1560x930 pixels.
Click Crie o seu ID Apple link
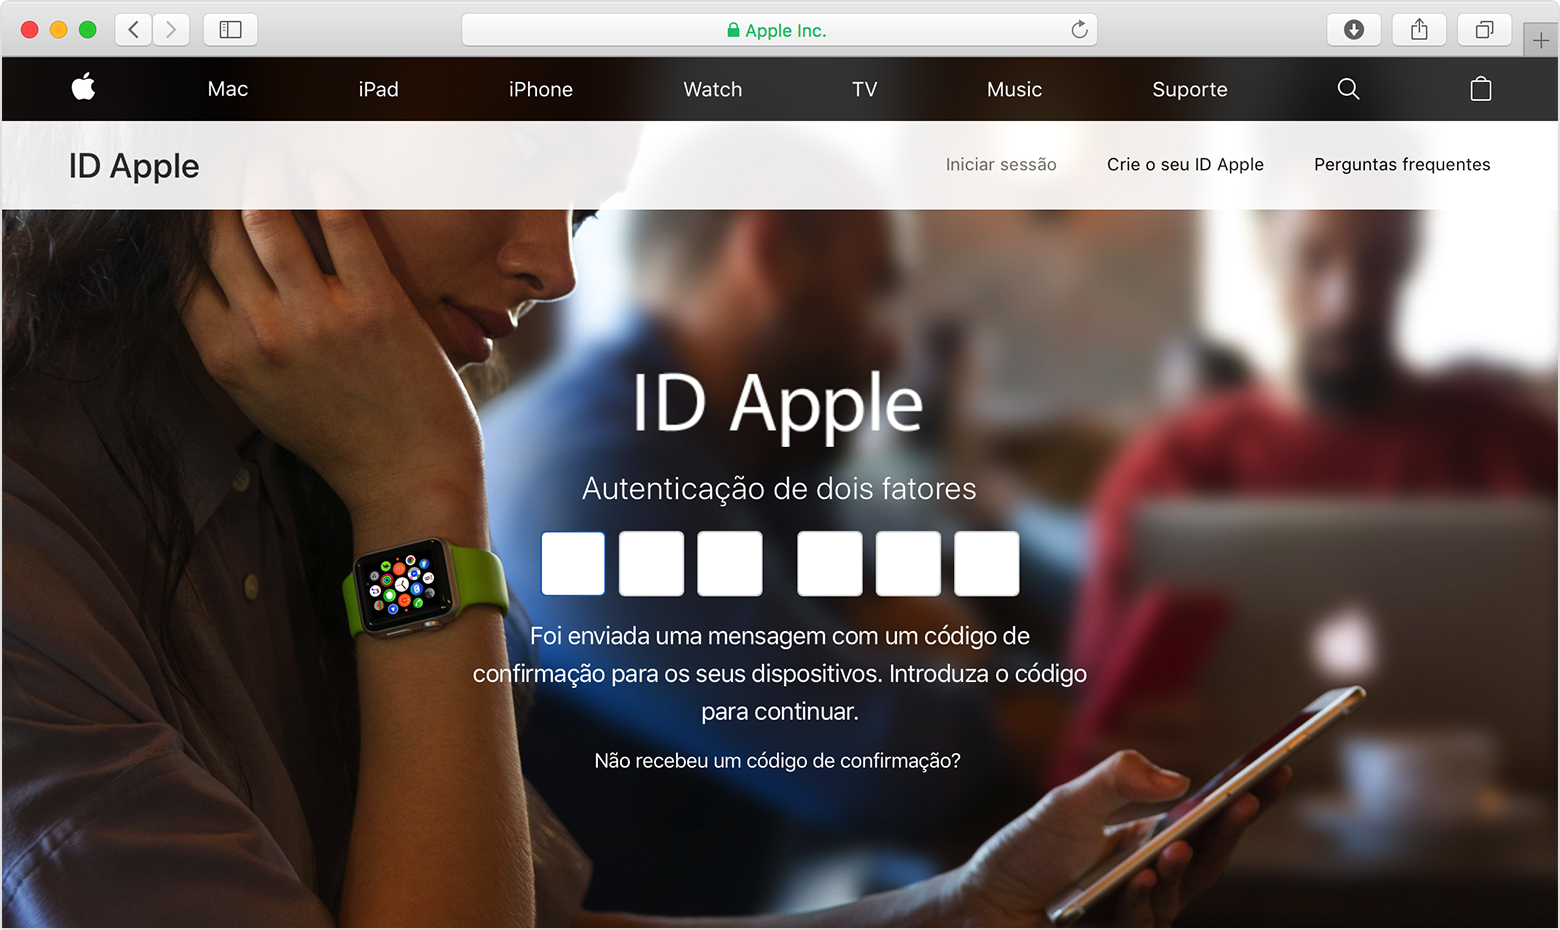click(x=1185, y=164)
